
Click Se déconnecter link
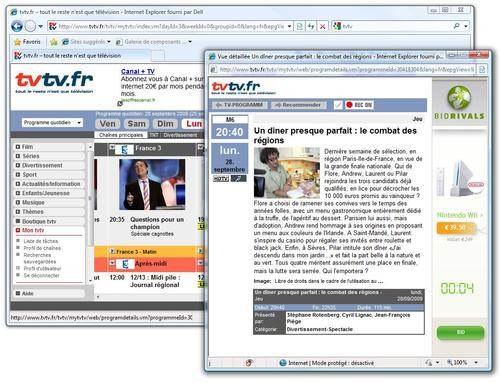pos(41,275)
